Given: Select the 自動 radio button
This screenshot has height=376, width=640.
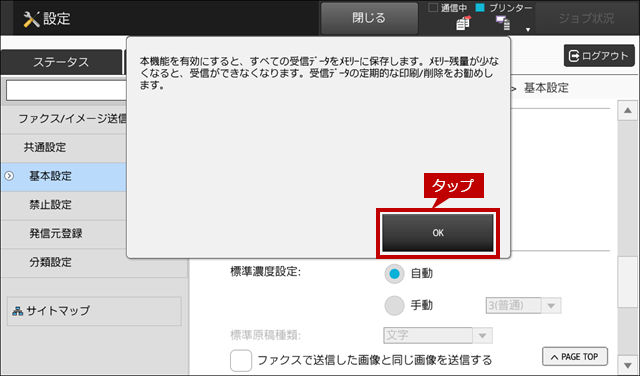Looking at the screenshot, I should pos(394,274).
